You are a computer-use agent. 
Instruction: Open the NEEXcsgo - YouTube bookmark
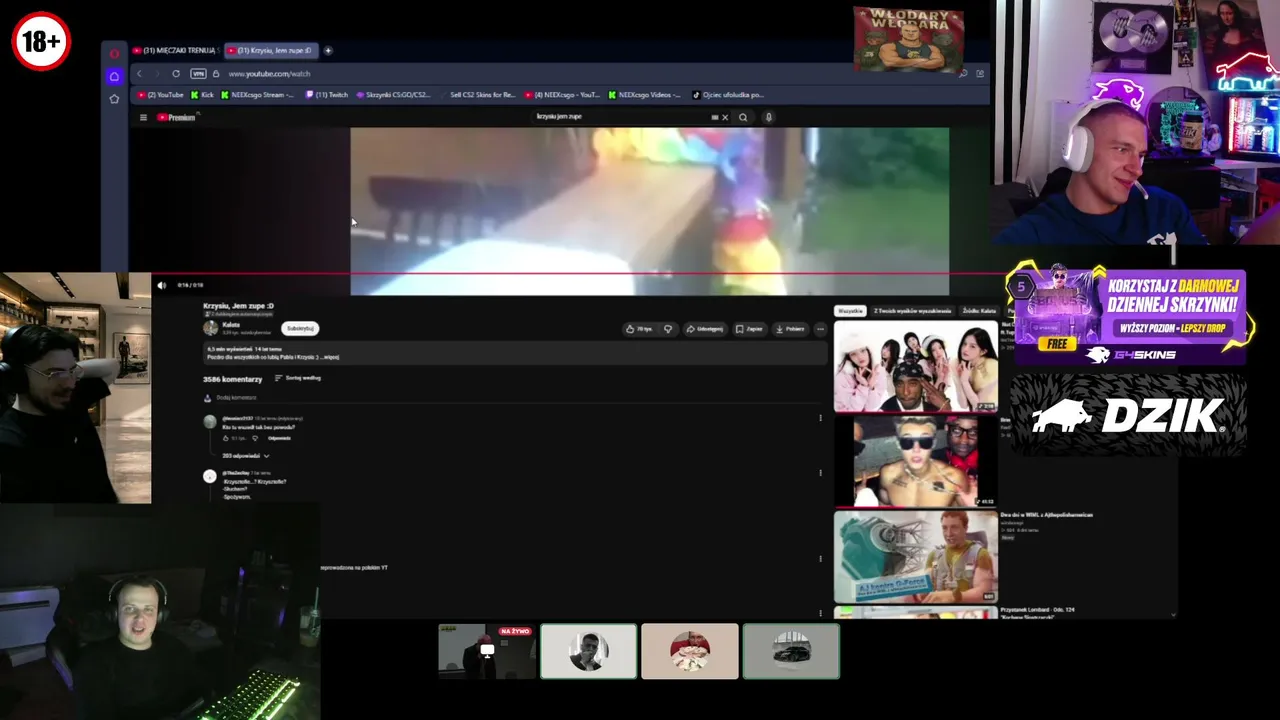click(562, 95)
